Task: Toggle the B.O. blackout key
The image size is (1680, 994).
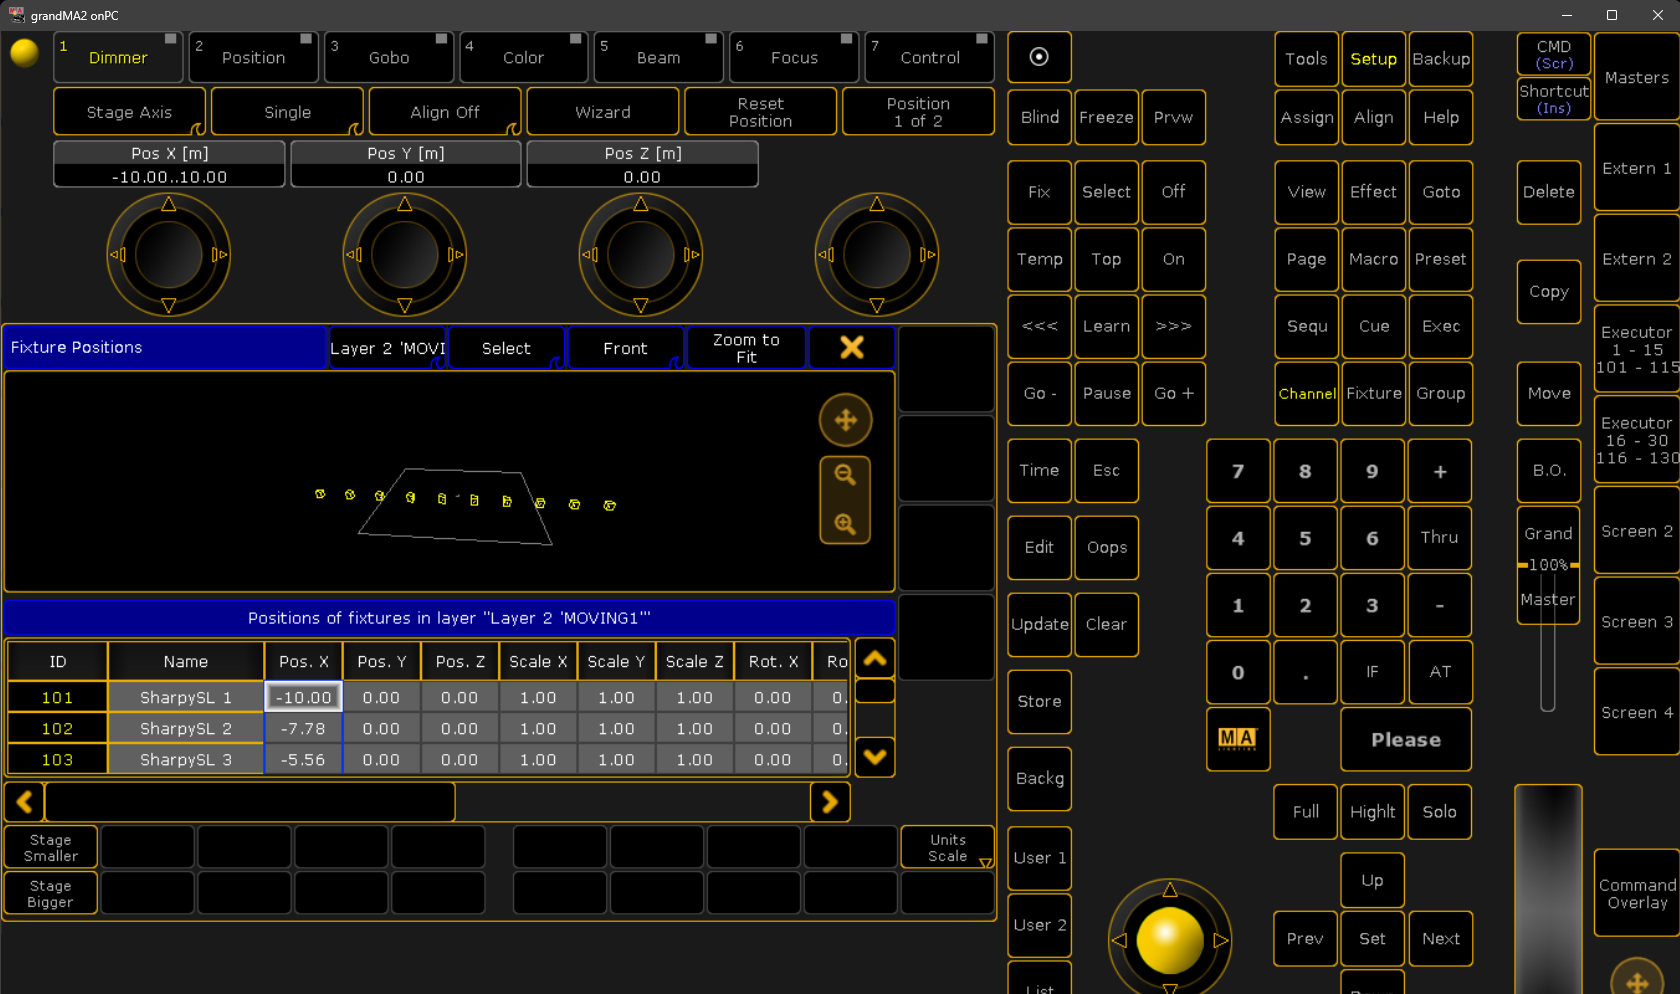Action: [x=1549, y=470]
